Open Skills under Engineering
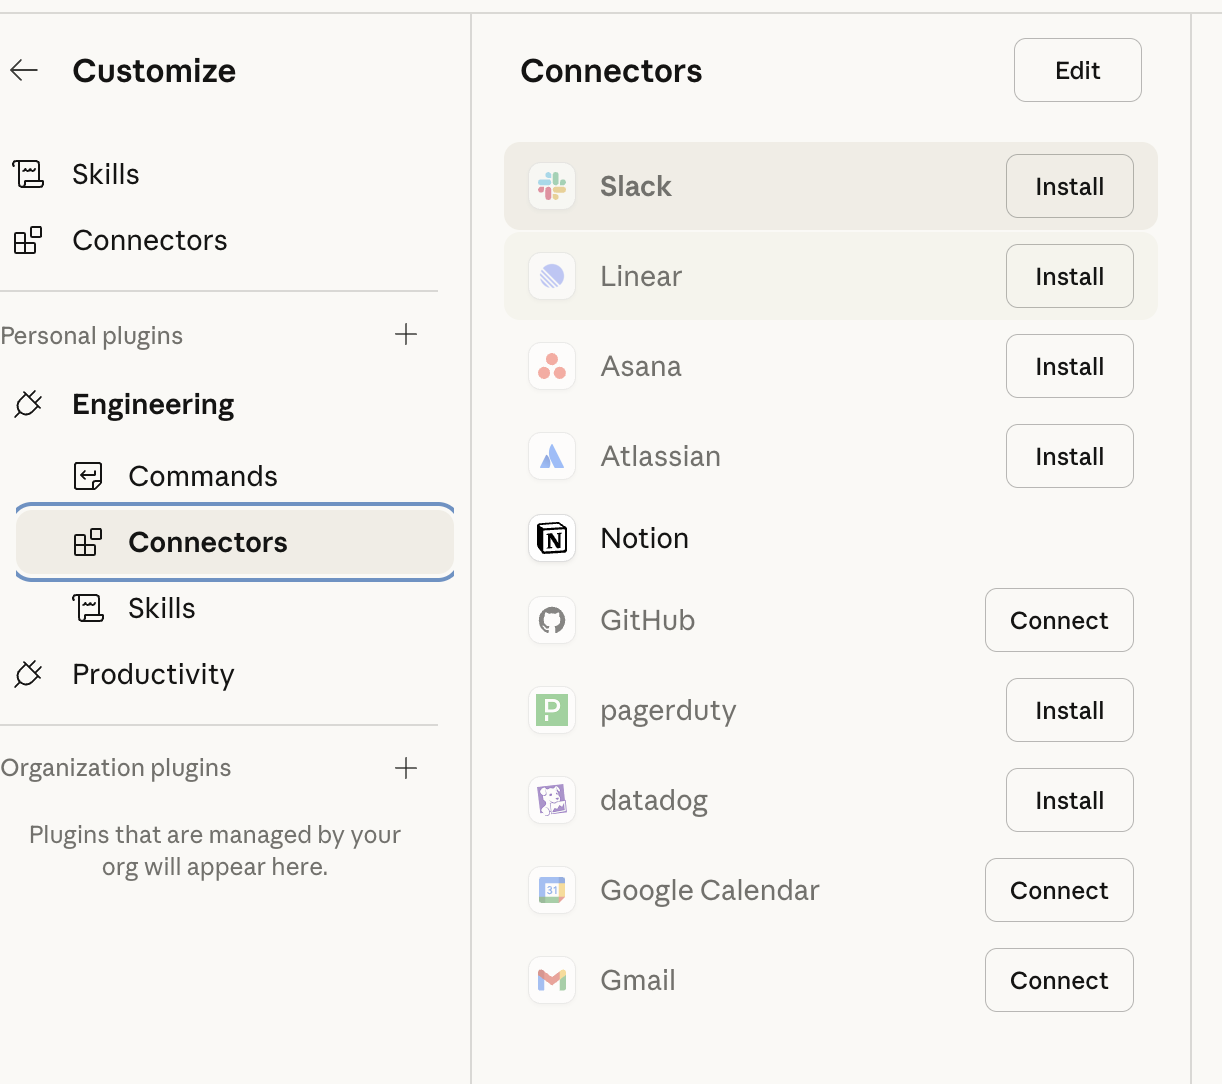 coord(162,608)
